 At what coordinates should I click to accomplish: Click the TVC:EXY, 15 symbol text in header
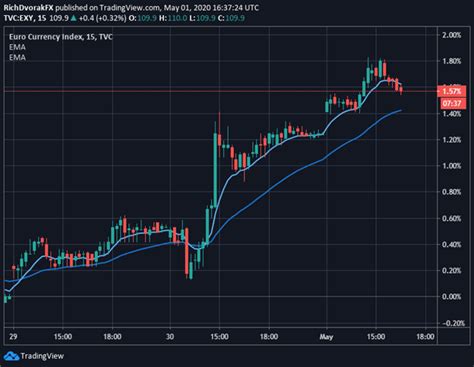coord(25,18)
